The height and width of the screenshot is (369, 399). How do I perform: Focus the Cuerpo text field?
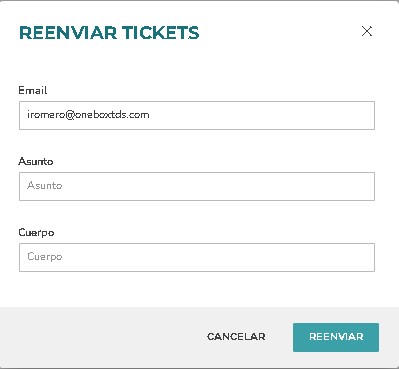pos(197,257)
